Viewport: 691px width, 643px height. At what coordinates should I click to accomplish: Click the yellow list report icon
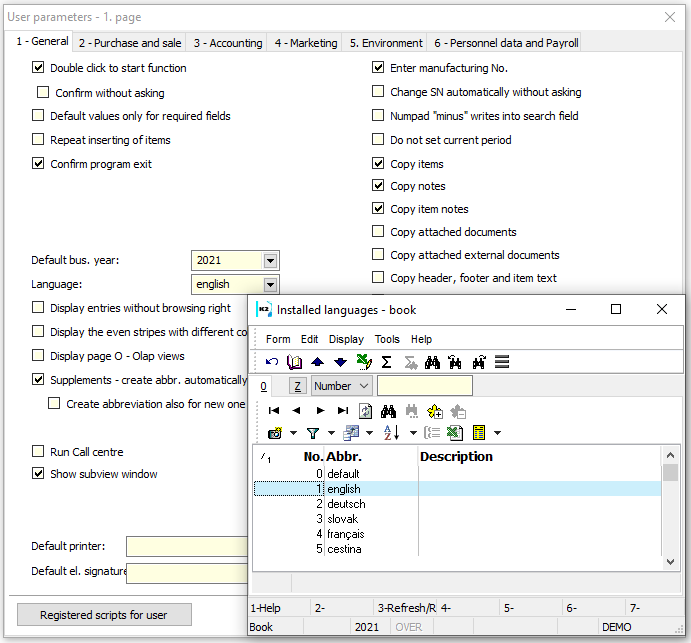[479, 433]
